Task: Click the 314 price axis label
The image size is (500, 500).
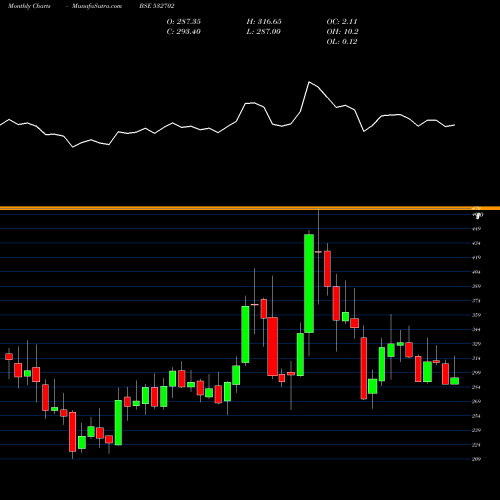Action: 477,359
